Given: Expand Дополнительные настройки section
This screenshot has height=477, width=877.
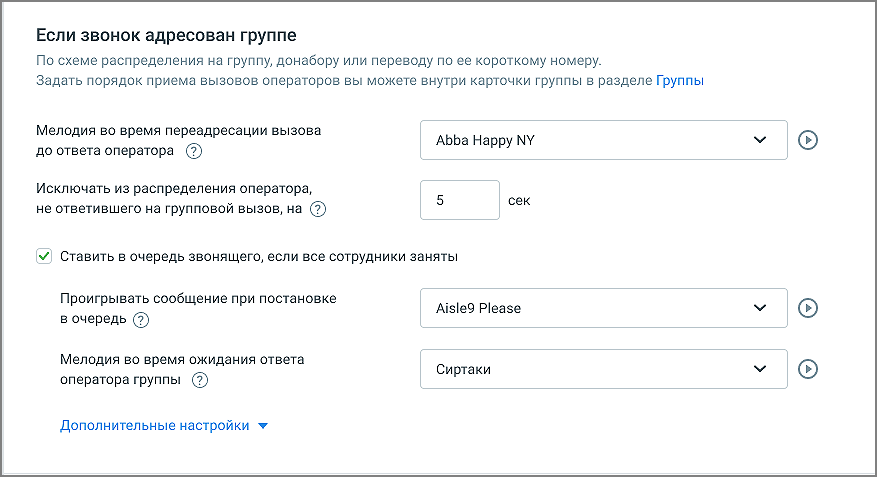Looking at the screenshot, I should click(164, 426).
